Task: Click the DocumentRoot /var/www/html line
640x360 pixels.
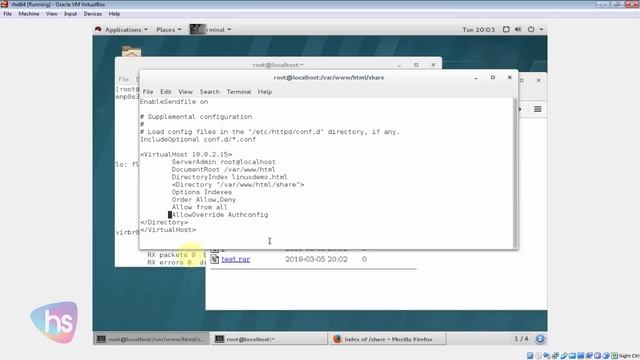Action: point(223,169)
